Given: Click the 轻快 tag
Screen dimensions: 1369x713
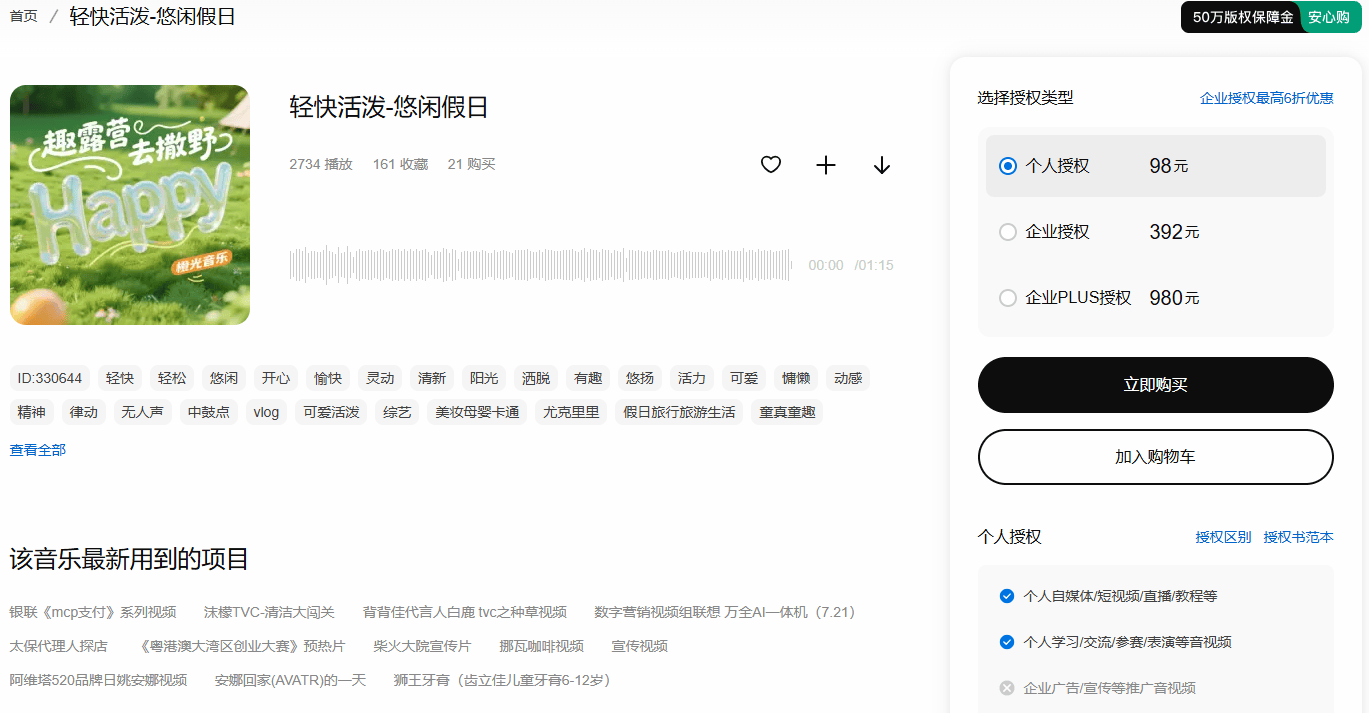Looking at the screenshot, I should click(x=120, y=378).
